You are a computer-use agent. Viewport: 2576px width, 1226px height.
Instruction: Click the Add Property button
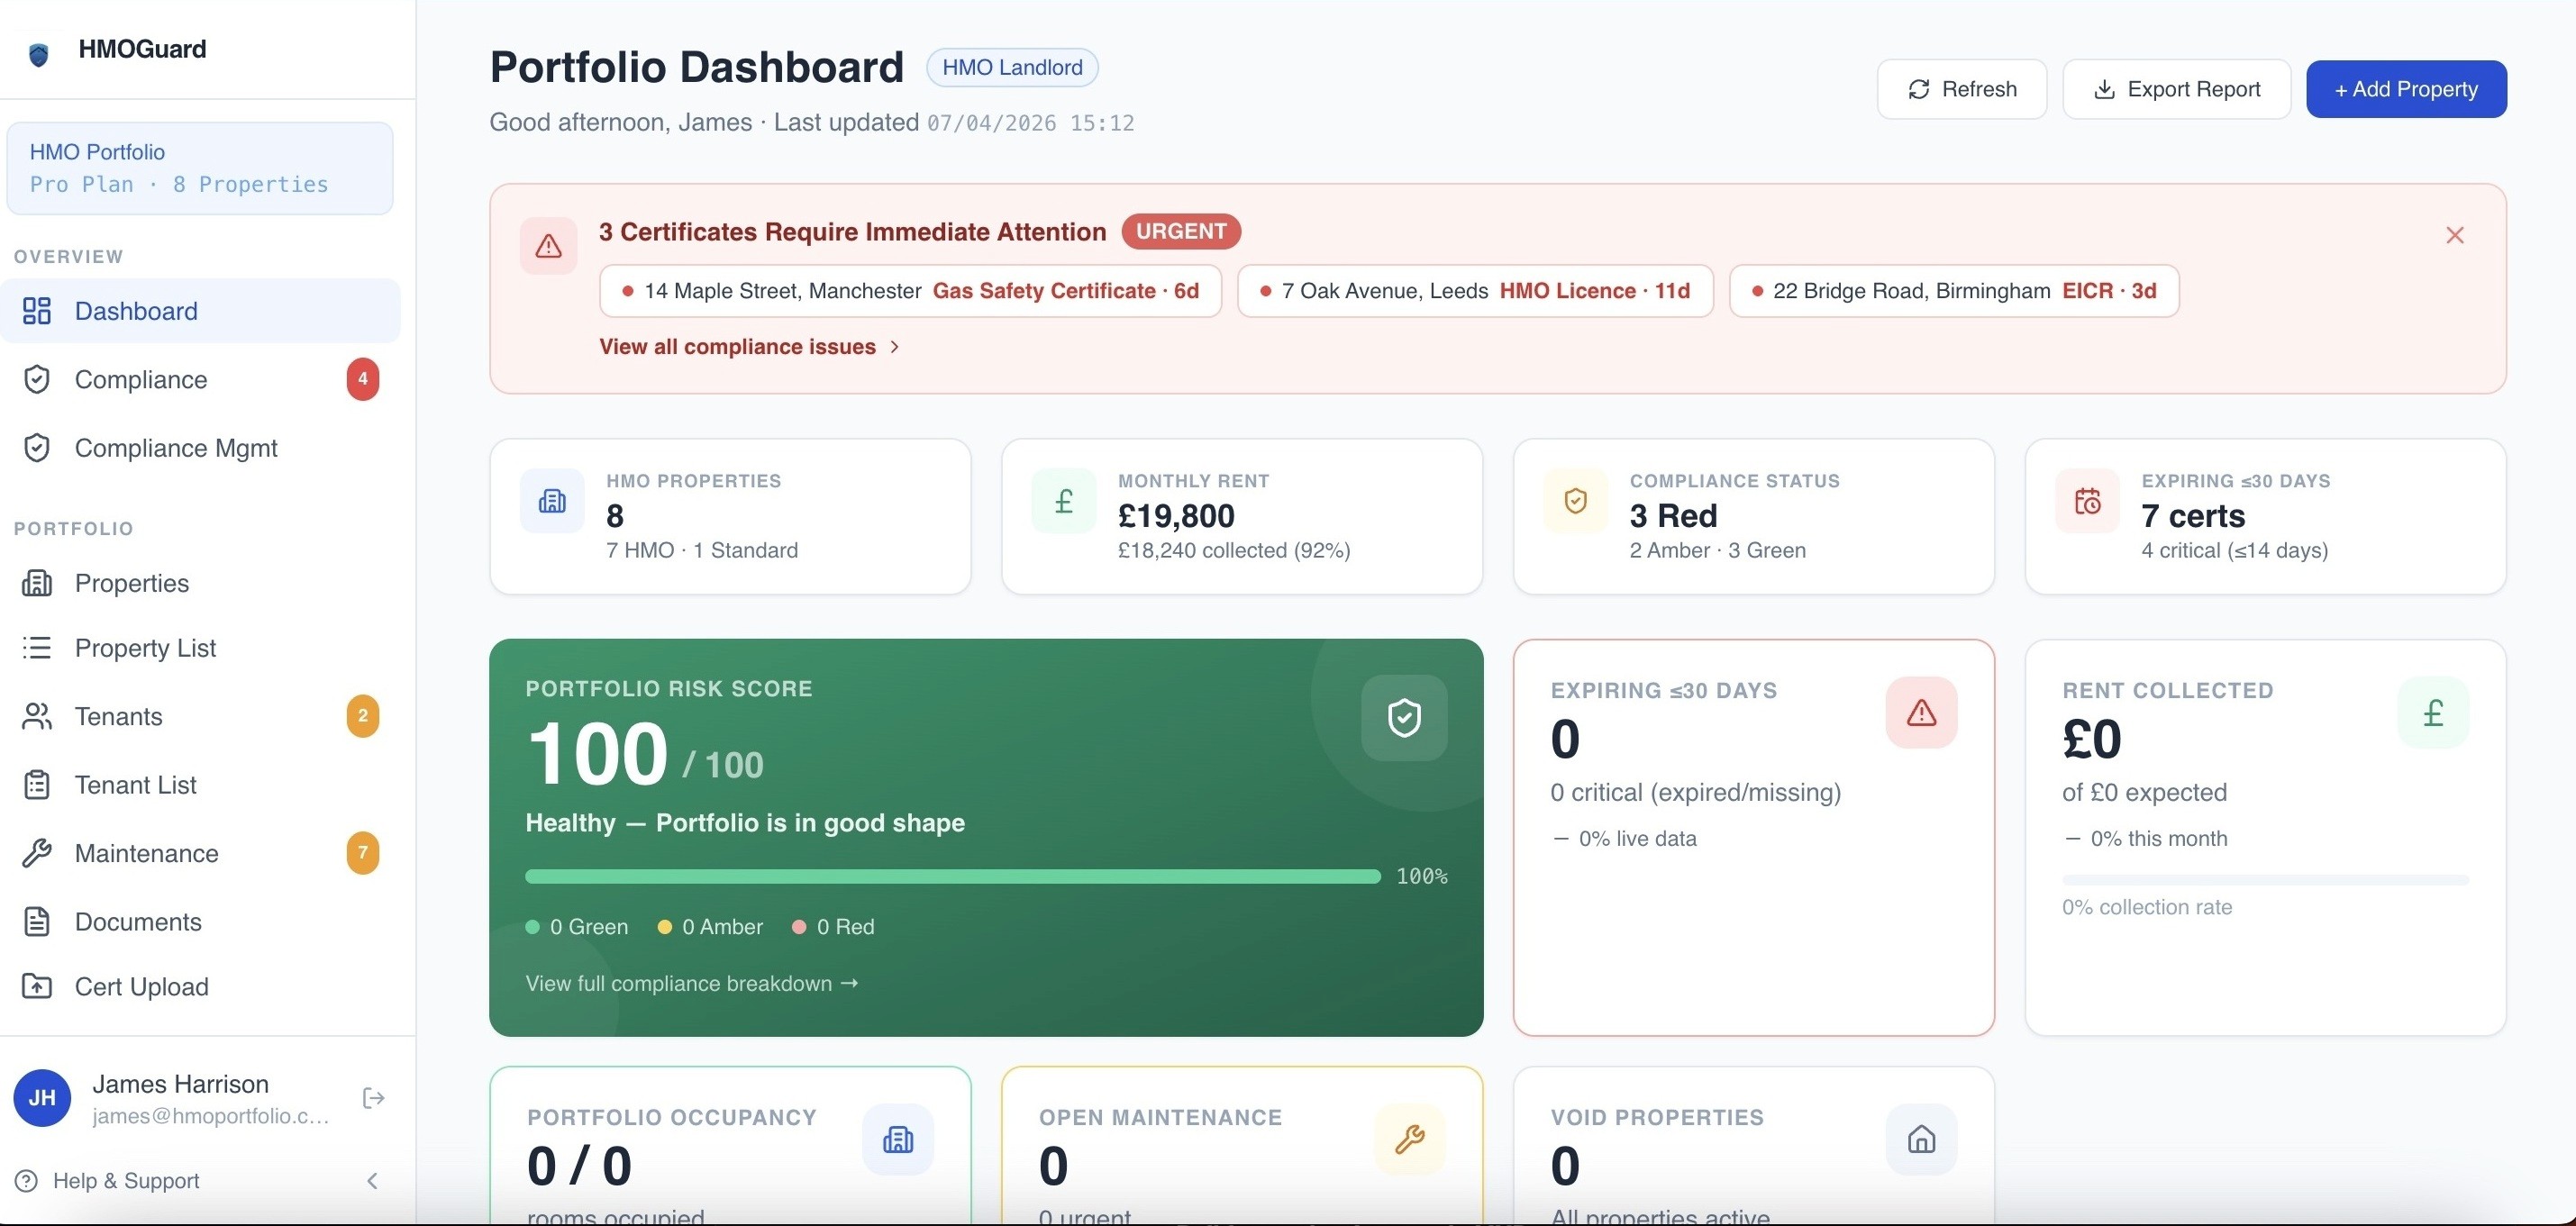(2406, 89)
